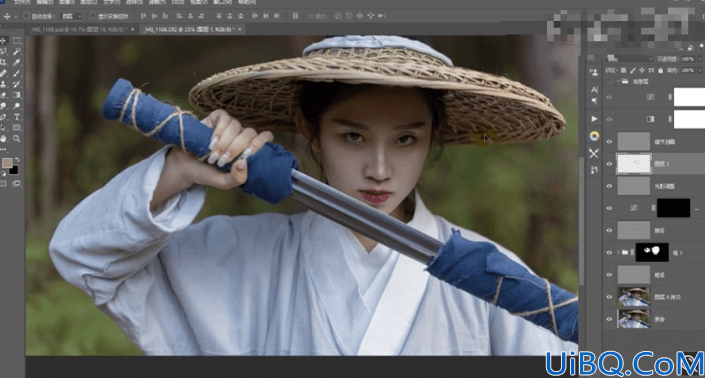
Task: Open the three-dot Edit Toolbar button
Action: click(x=4, y=149)
